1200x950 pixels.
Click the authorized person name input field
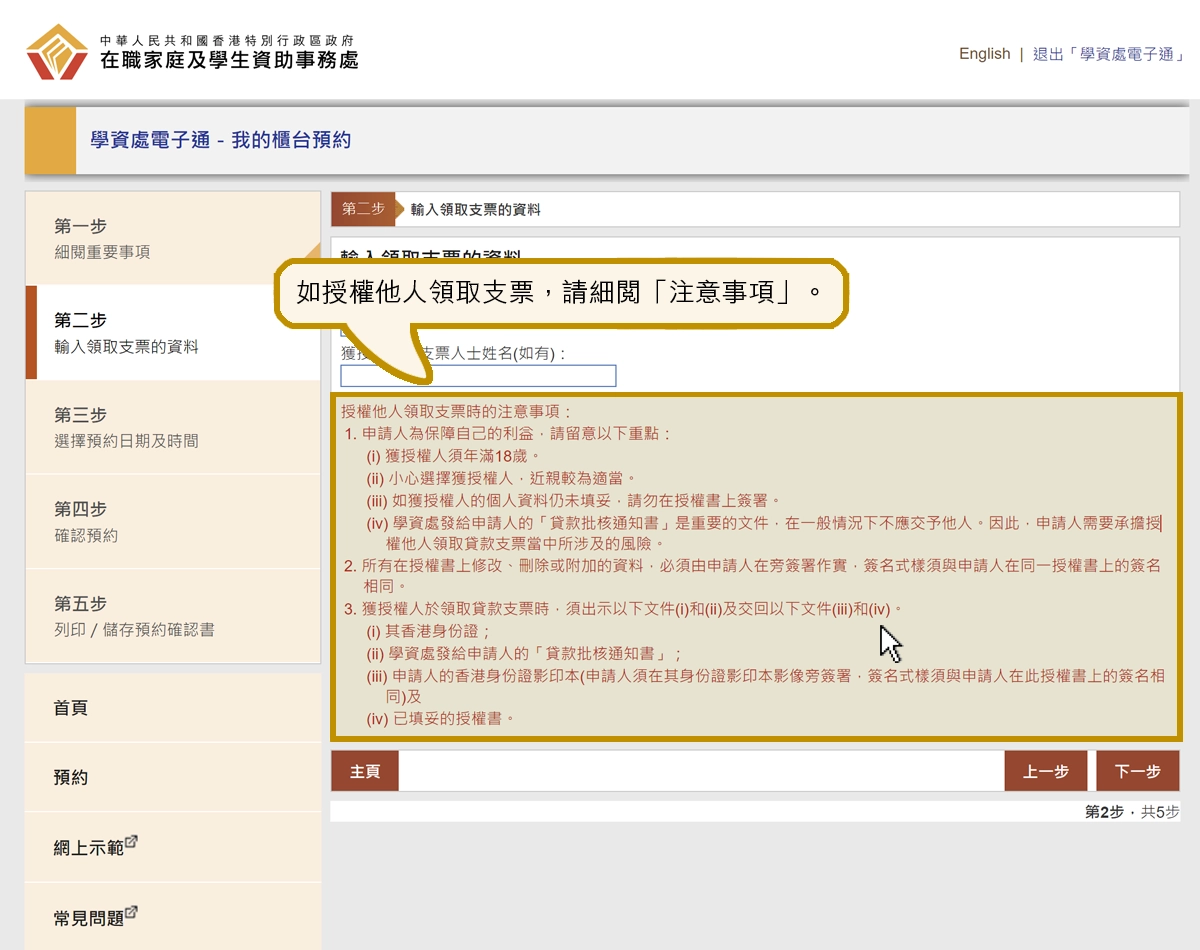(x=478, y=376)
